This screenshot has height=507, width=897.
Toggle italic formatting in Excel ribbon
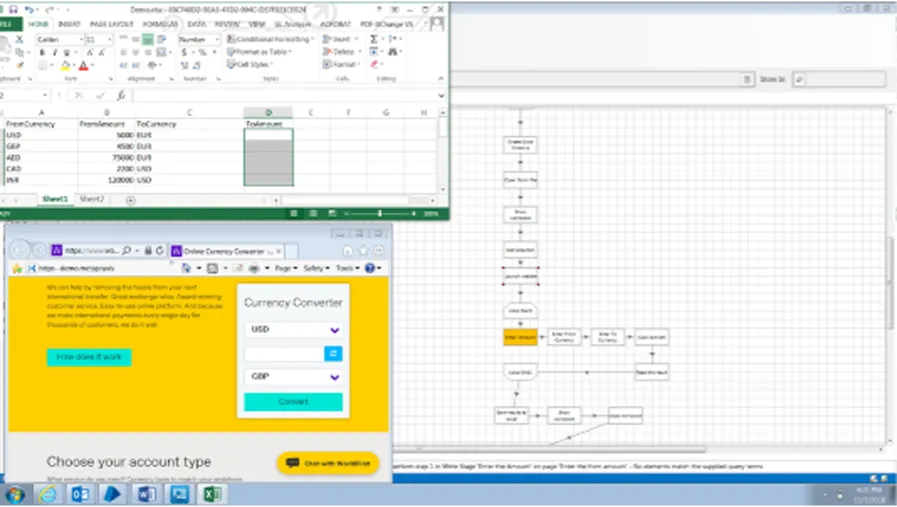(54, 53)
